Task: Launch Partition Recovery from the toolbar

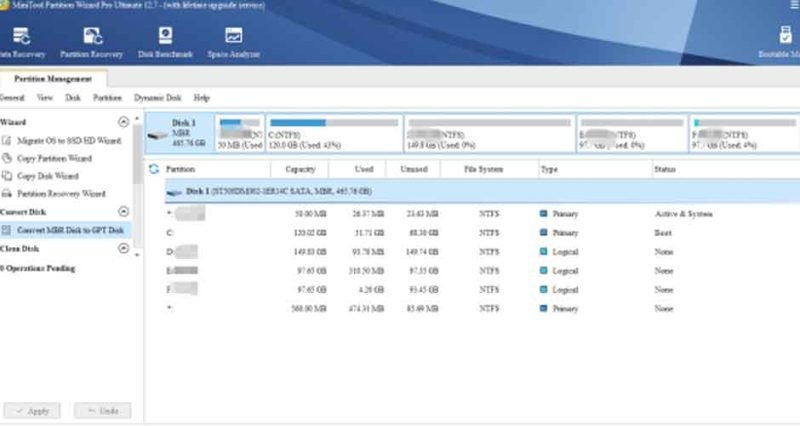Action: pyautogui.click(x=92, y=43)
